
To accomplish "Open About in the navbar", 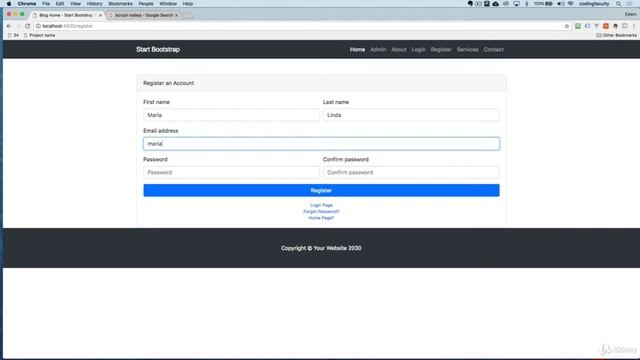I will 399,49.
